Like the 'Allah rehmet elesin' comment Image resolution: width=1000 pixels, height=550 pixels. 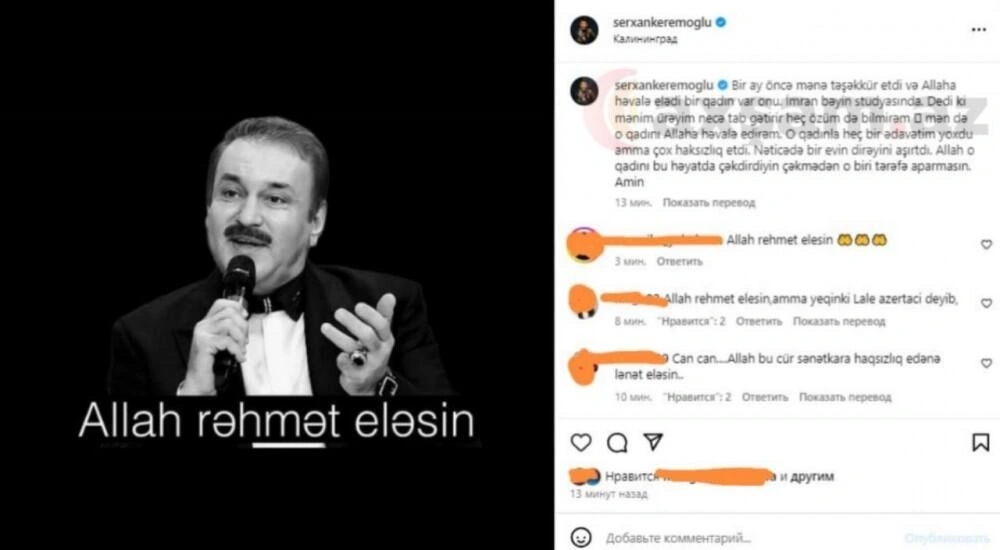coord(986,244)
